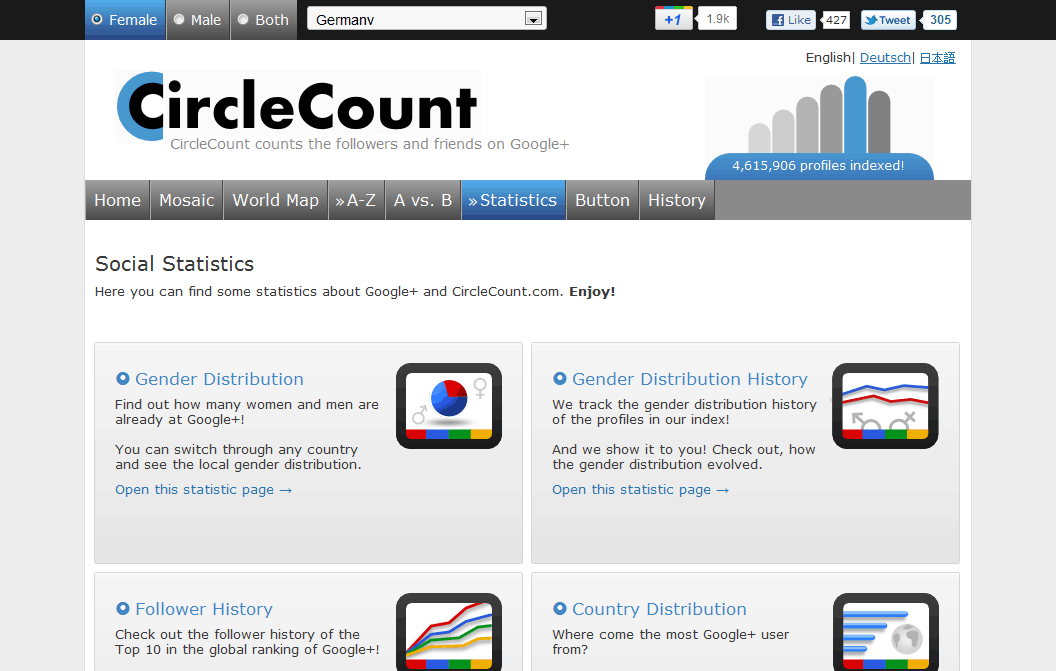This screenshot has height=671, width=1056.
Task: Select the Male radio button
Action: pyautogui.click(x=179, y=20)
